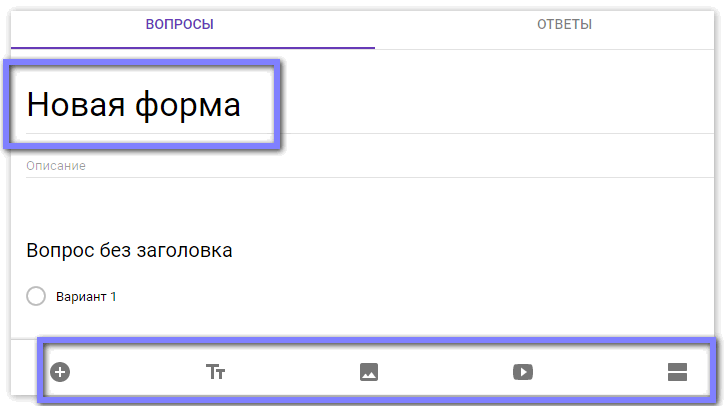Focus the form description placeholder text

coord(56,166)
